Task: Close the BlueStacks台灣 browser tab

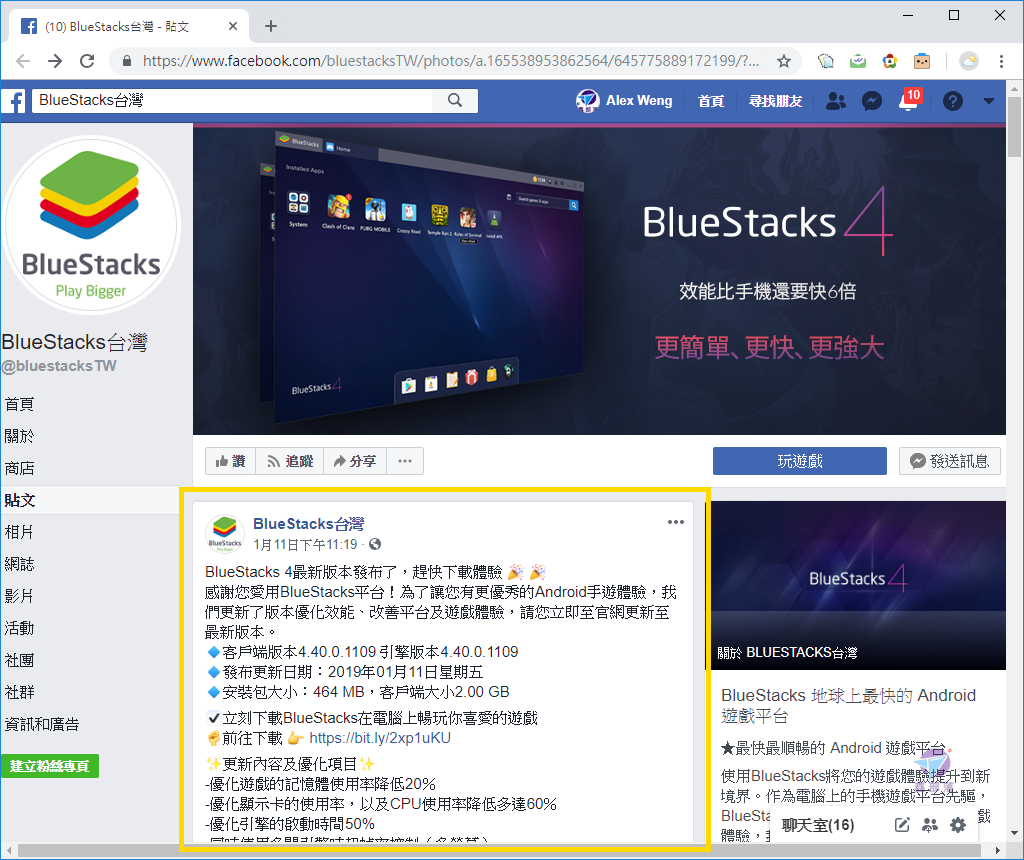Action: pos(233,26)
